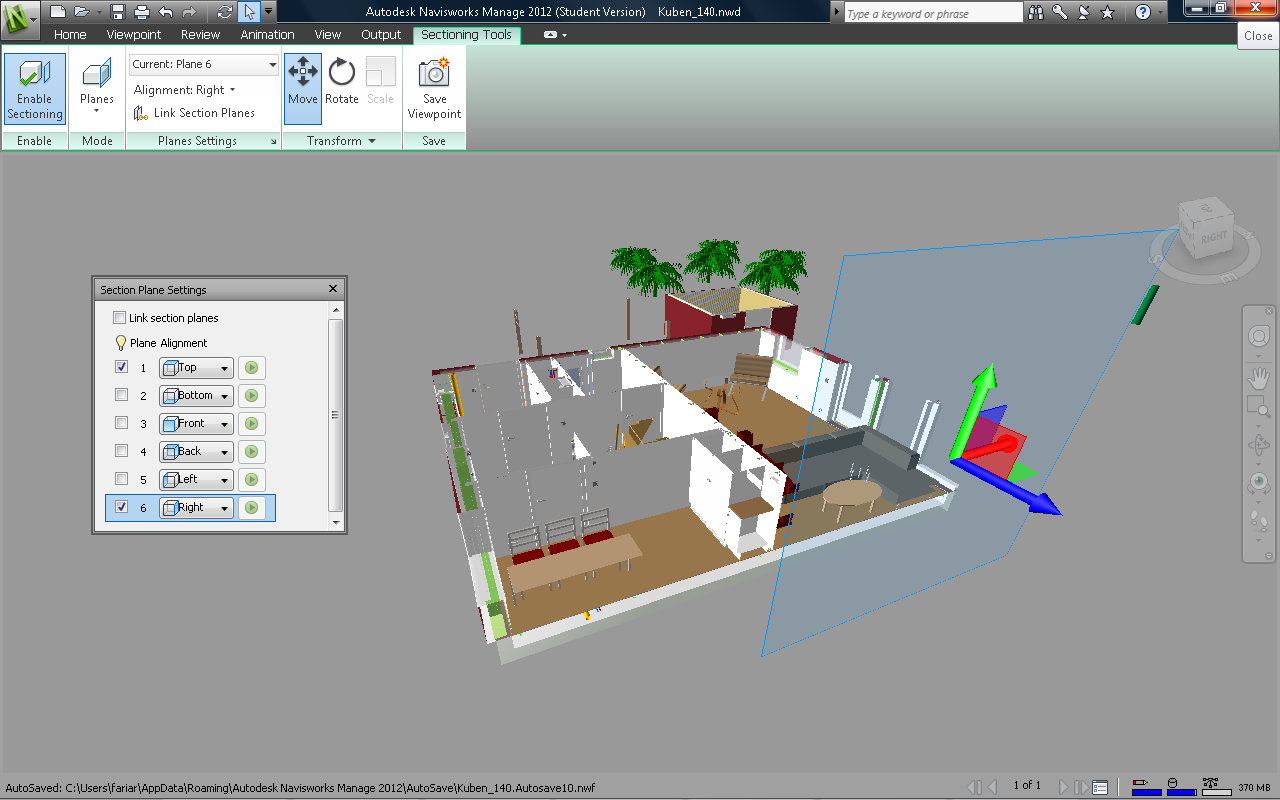The width and height of the screenshot is (1280, 800).
Task: Click the New file icon
Action: (x=58, y=12)
